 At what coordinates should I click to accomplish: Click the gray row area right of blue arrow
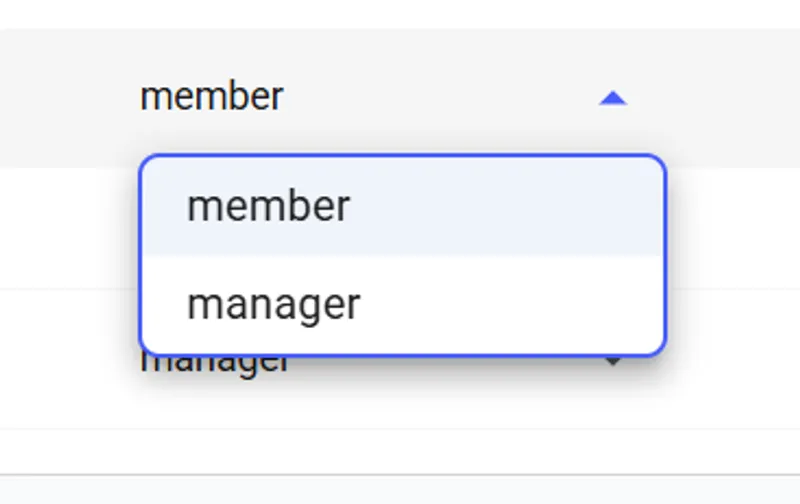tap(714, 98)
